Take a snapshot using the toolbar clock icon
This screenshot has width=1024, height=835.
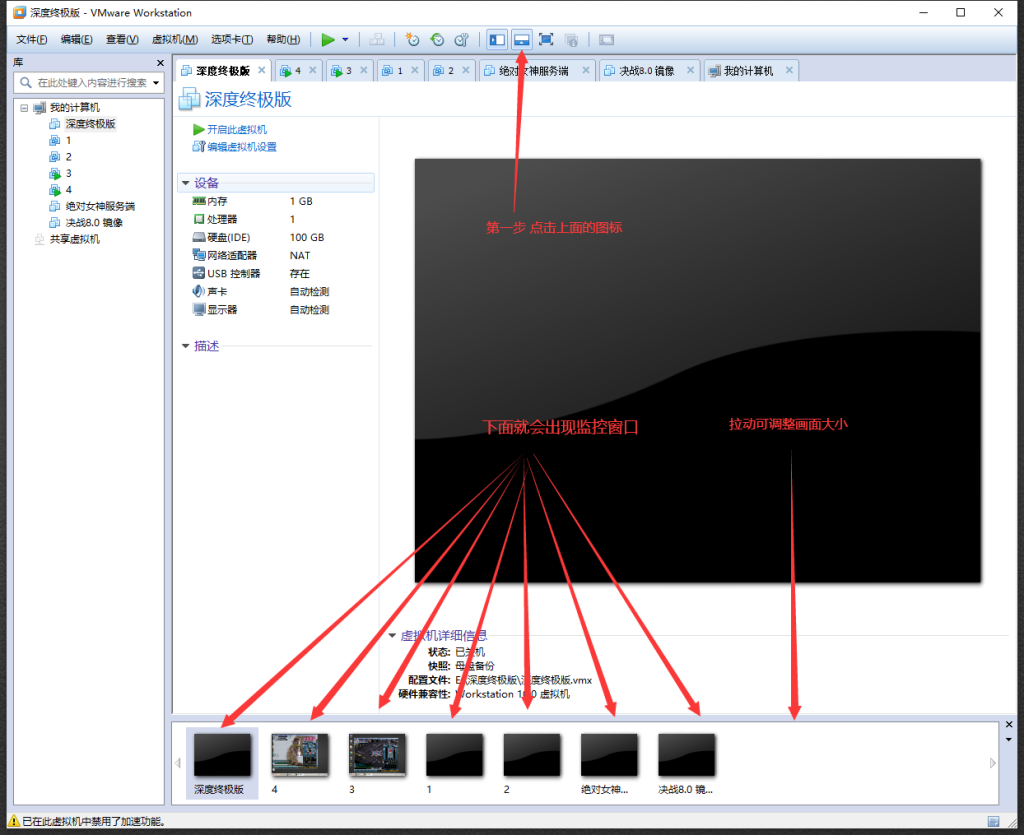[412, 40]
